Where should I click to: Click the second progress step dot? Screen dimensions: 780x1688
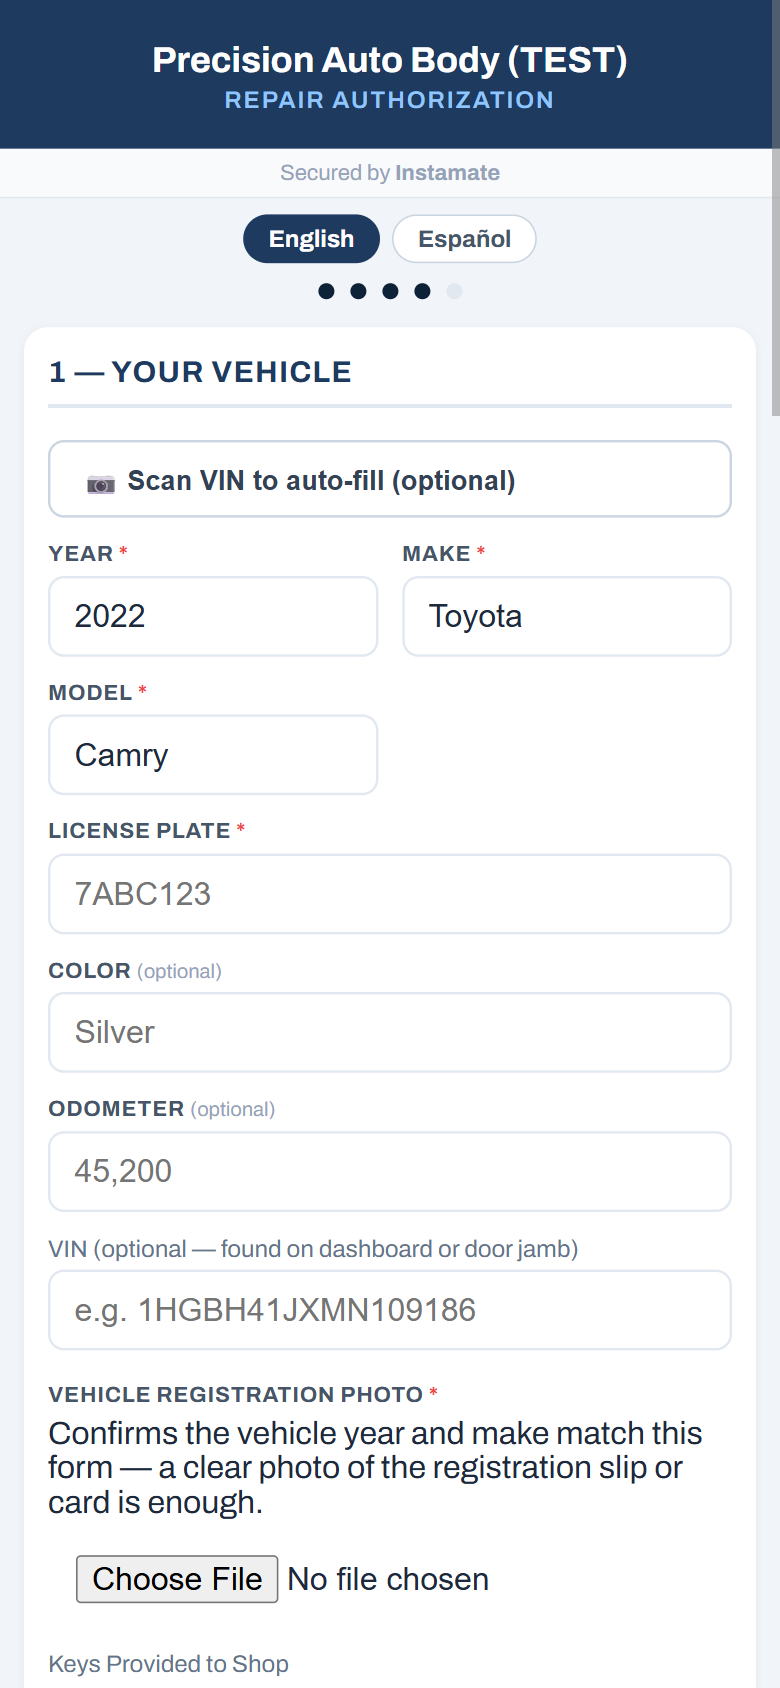coord(358,291)
